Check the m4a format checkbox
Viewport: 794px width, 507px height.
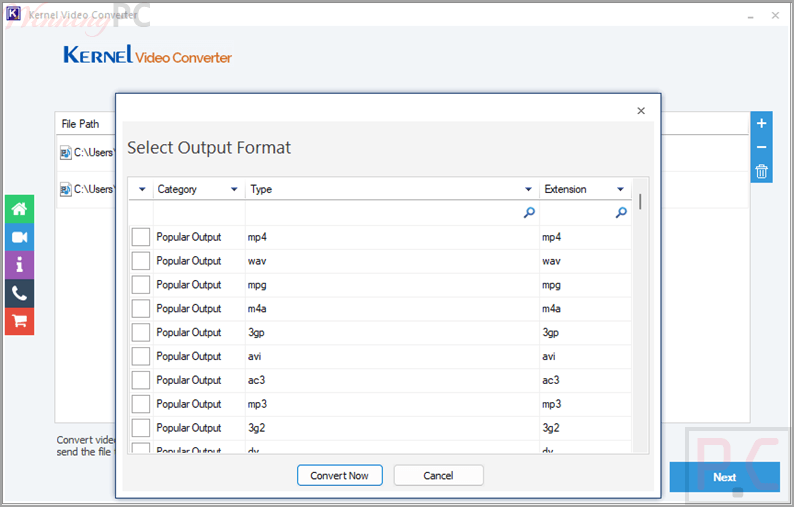tap(141, 308)
